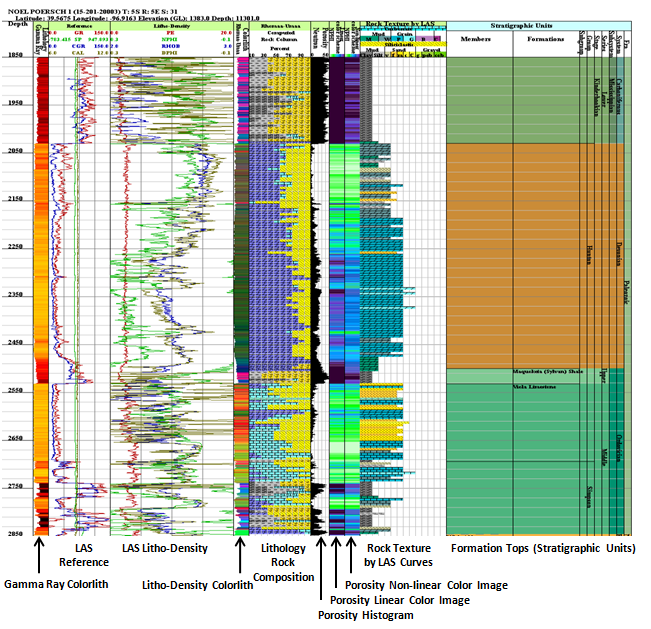Click the DPHI curve label

(169, 53)
